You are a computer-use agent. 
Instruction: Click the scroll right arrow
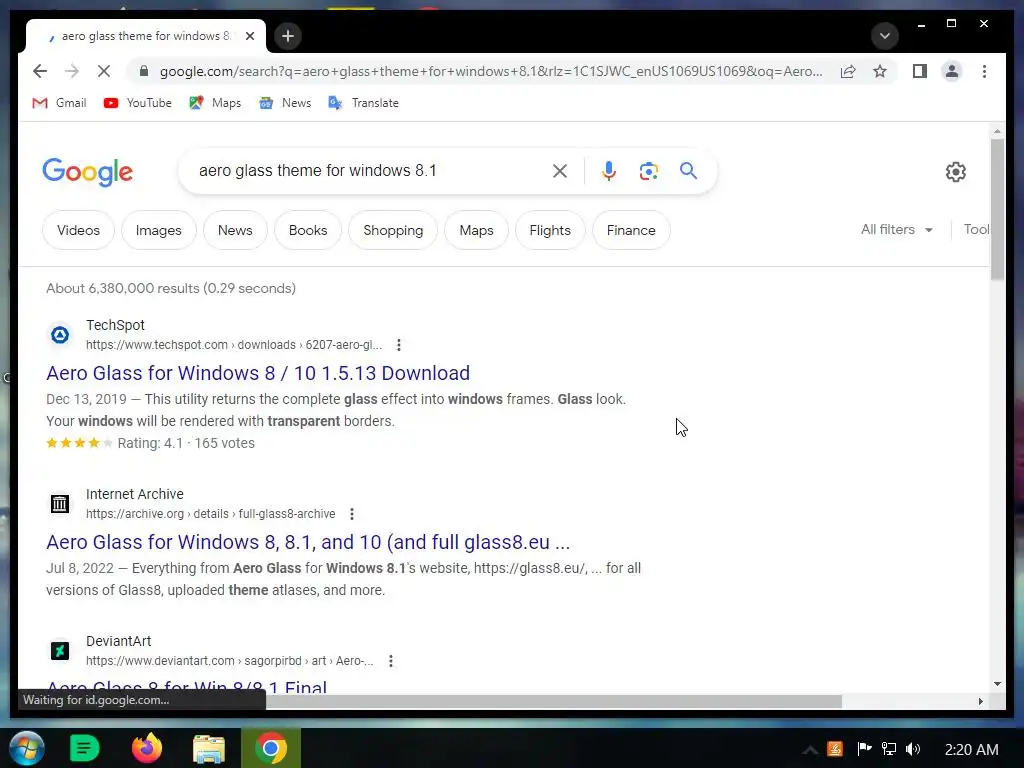pos(980,701)
